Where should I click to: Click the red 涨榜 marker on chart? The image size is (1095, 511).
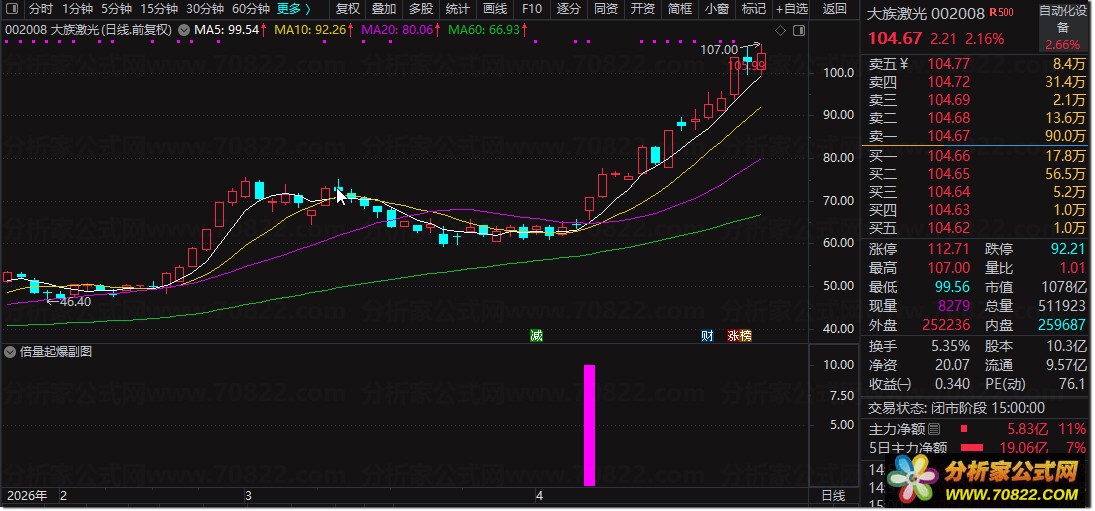[x=740, y=336]
